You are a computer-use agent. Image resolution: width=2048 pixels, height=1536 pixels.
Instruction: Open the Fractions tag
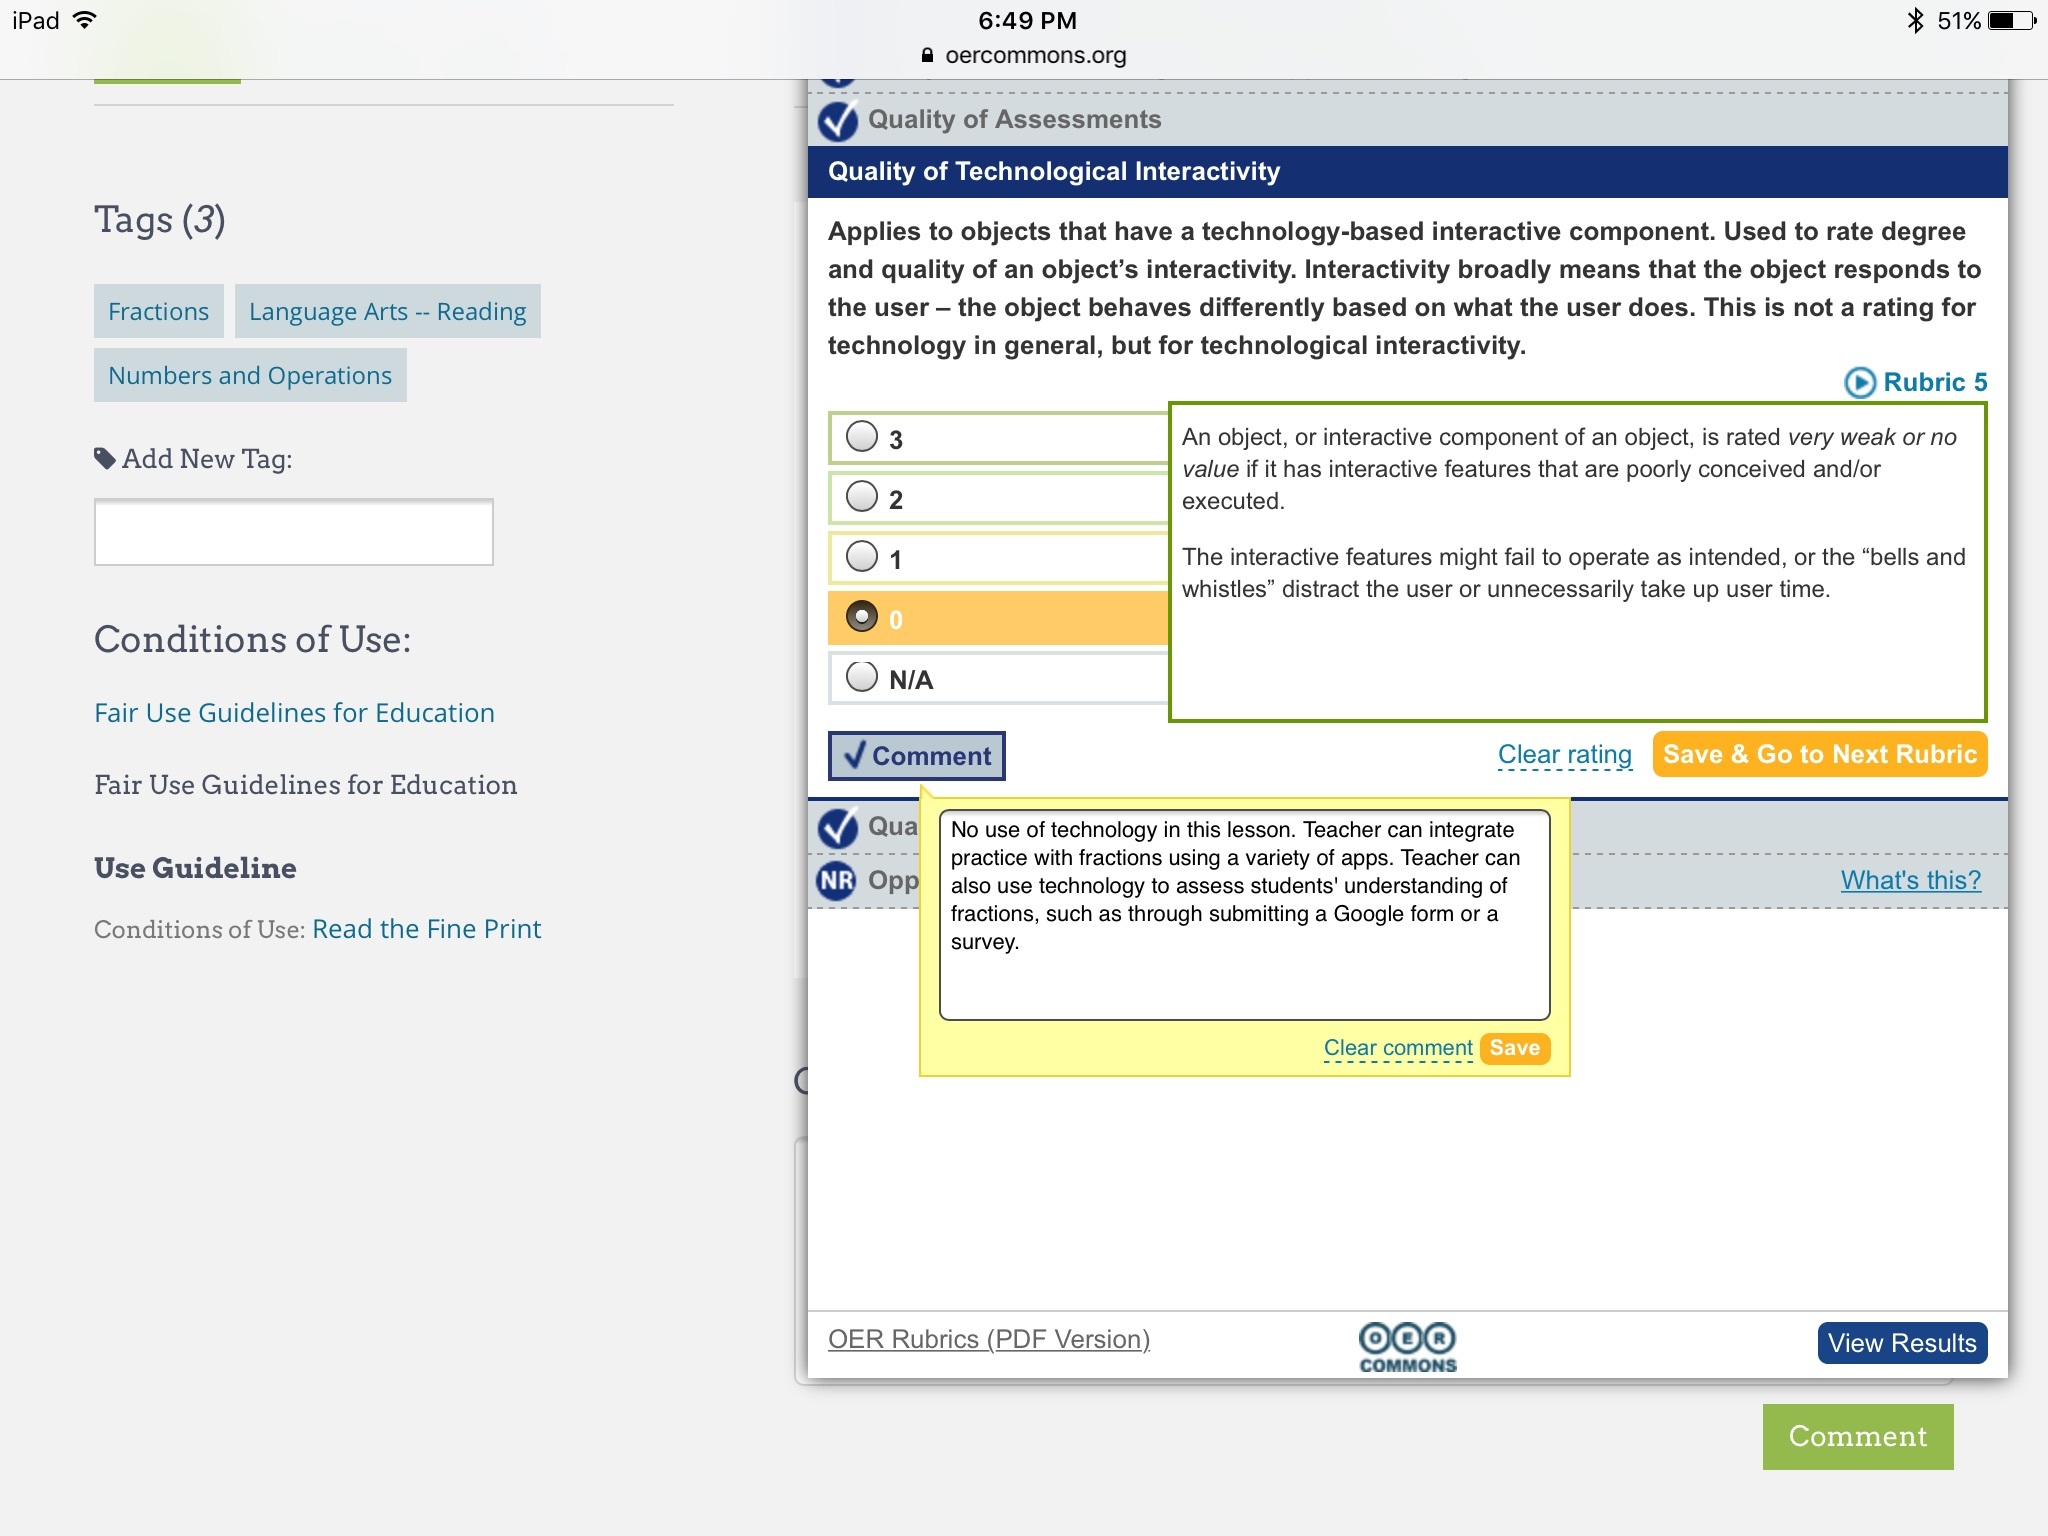pos(158,311)
